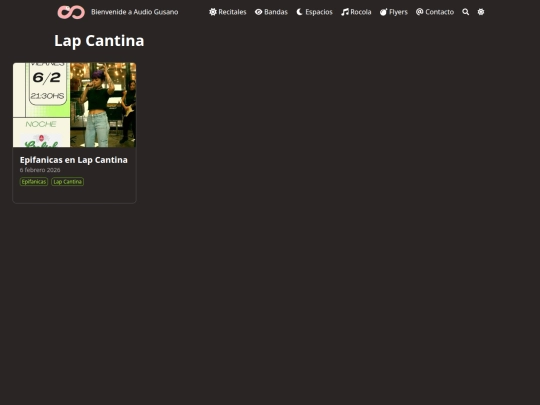Open the Contacto page
Image resolution: width=540 pixels, height=405 pixels.
click(435, 12)
